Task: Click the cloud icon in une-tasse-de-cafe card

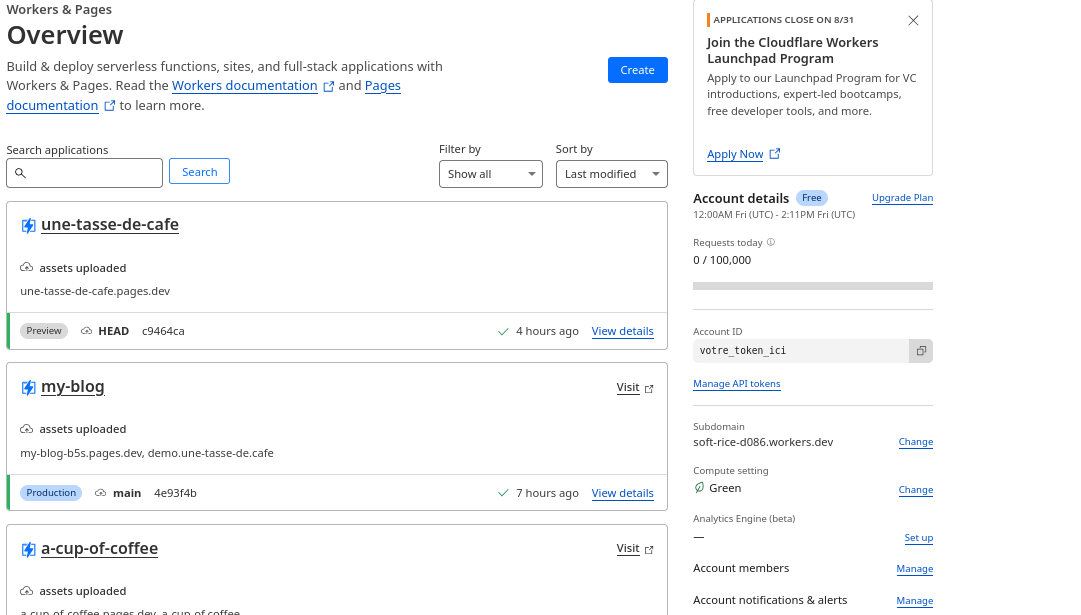Action: click(x=26, y=268)
